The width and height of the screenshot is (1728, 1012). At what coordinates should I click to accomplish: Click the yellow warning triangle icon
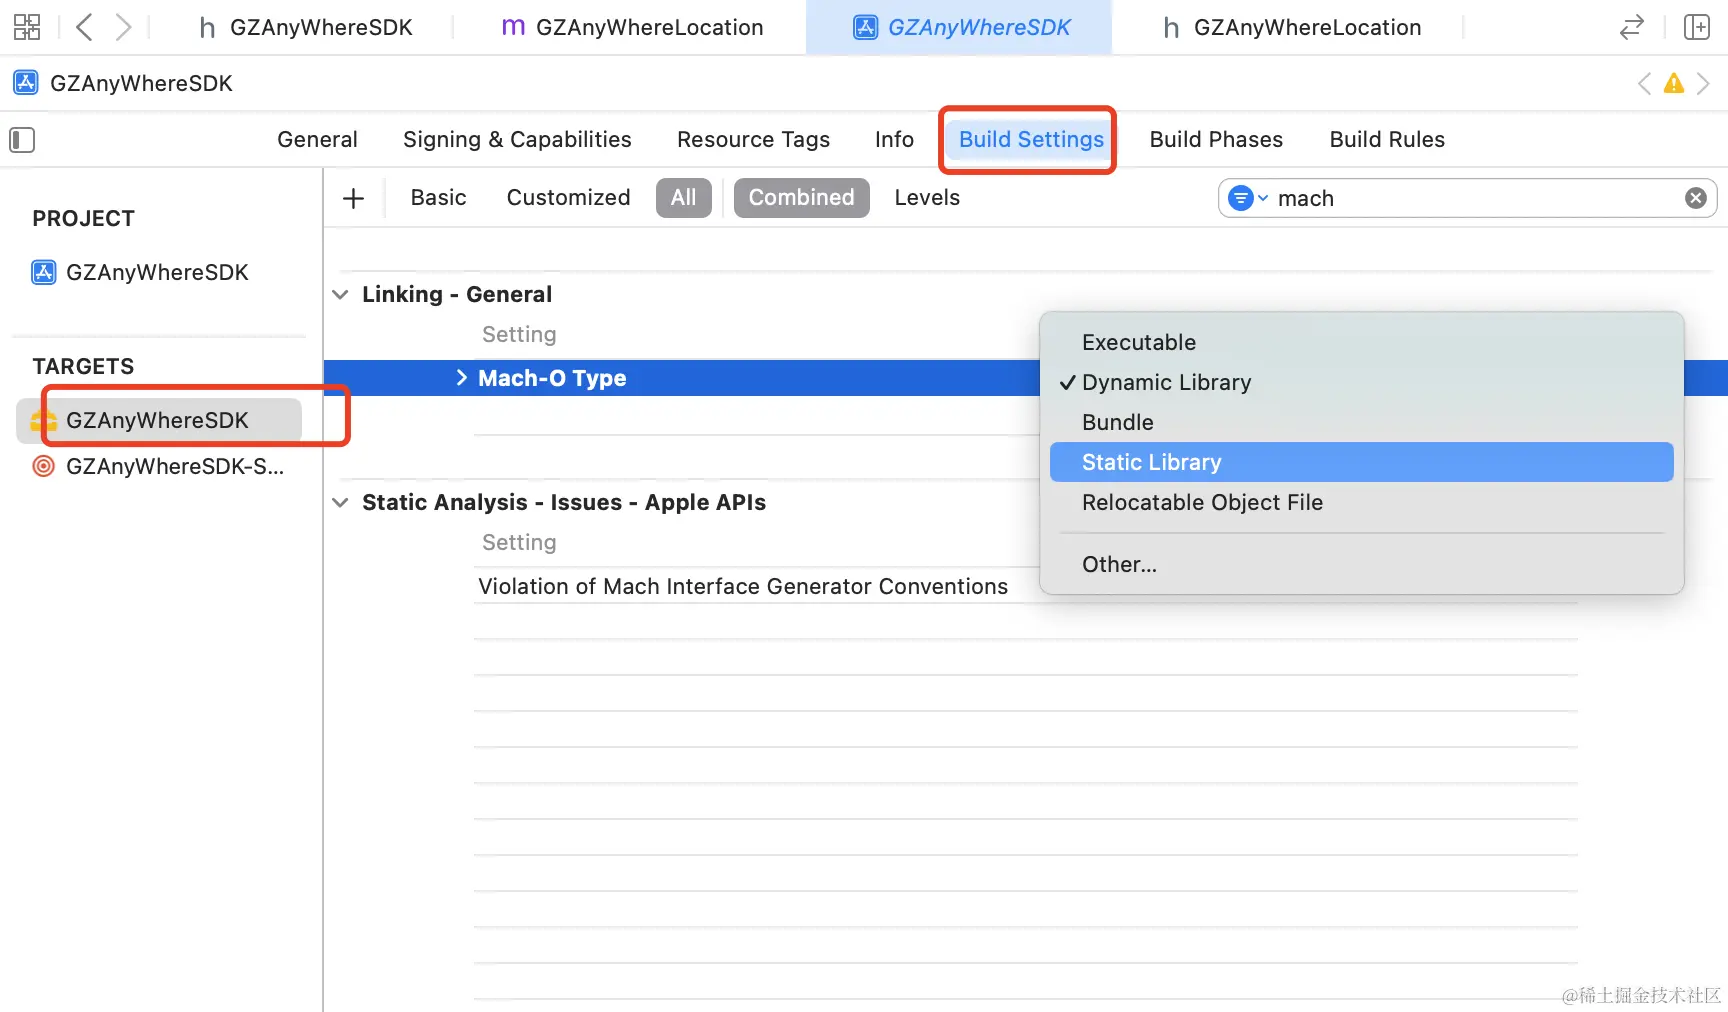(x=1673, y=84)
